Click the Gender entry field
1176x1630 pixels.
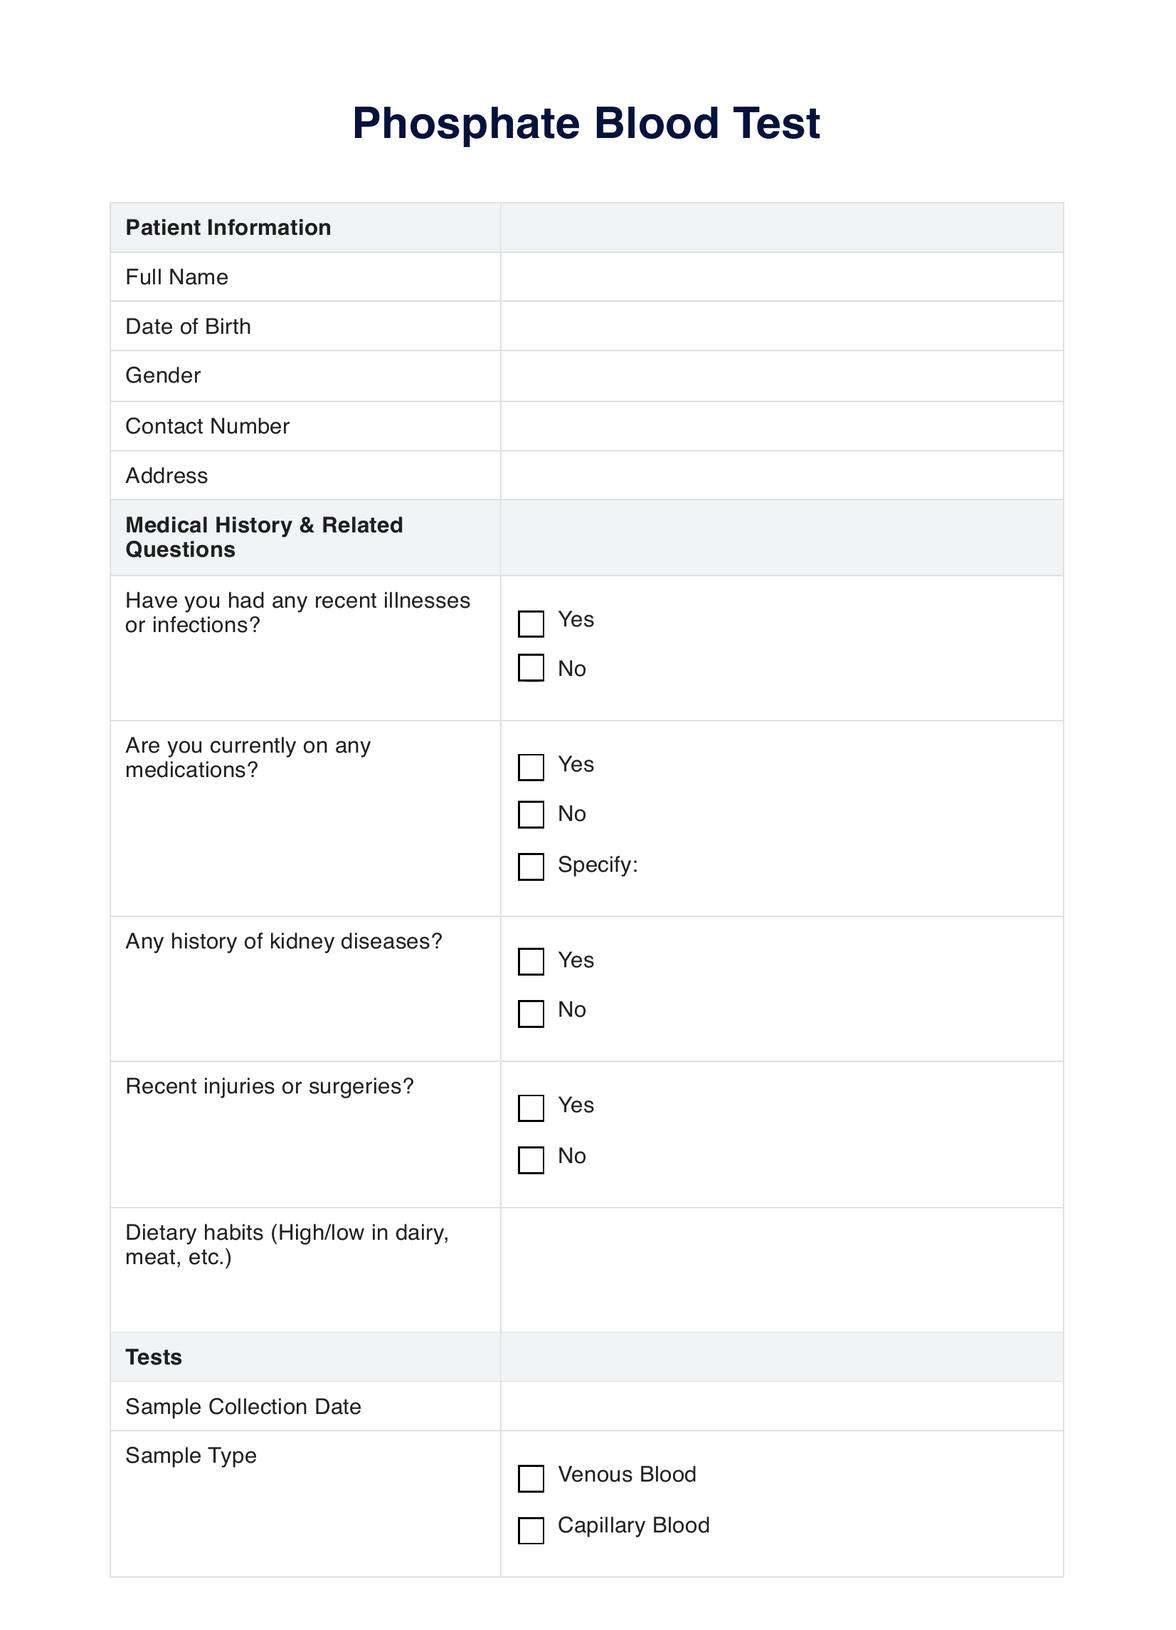781,376
